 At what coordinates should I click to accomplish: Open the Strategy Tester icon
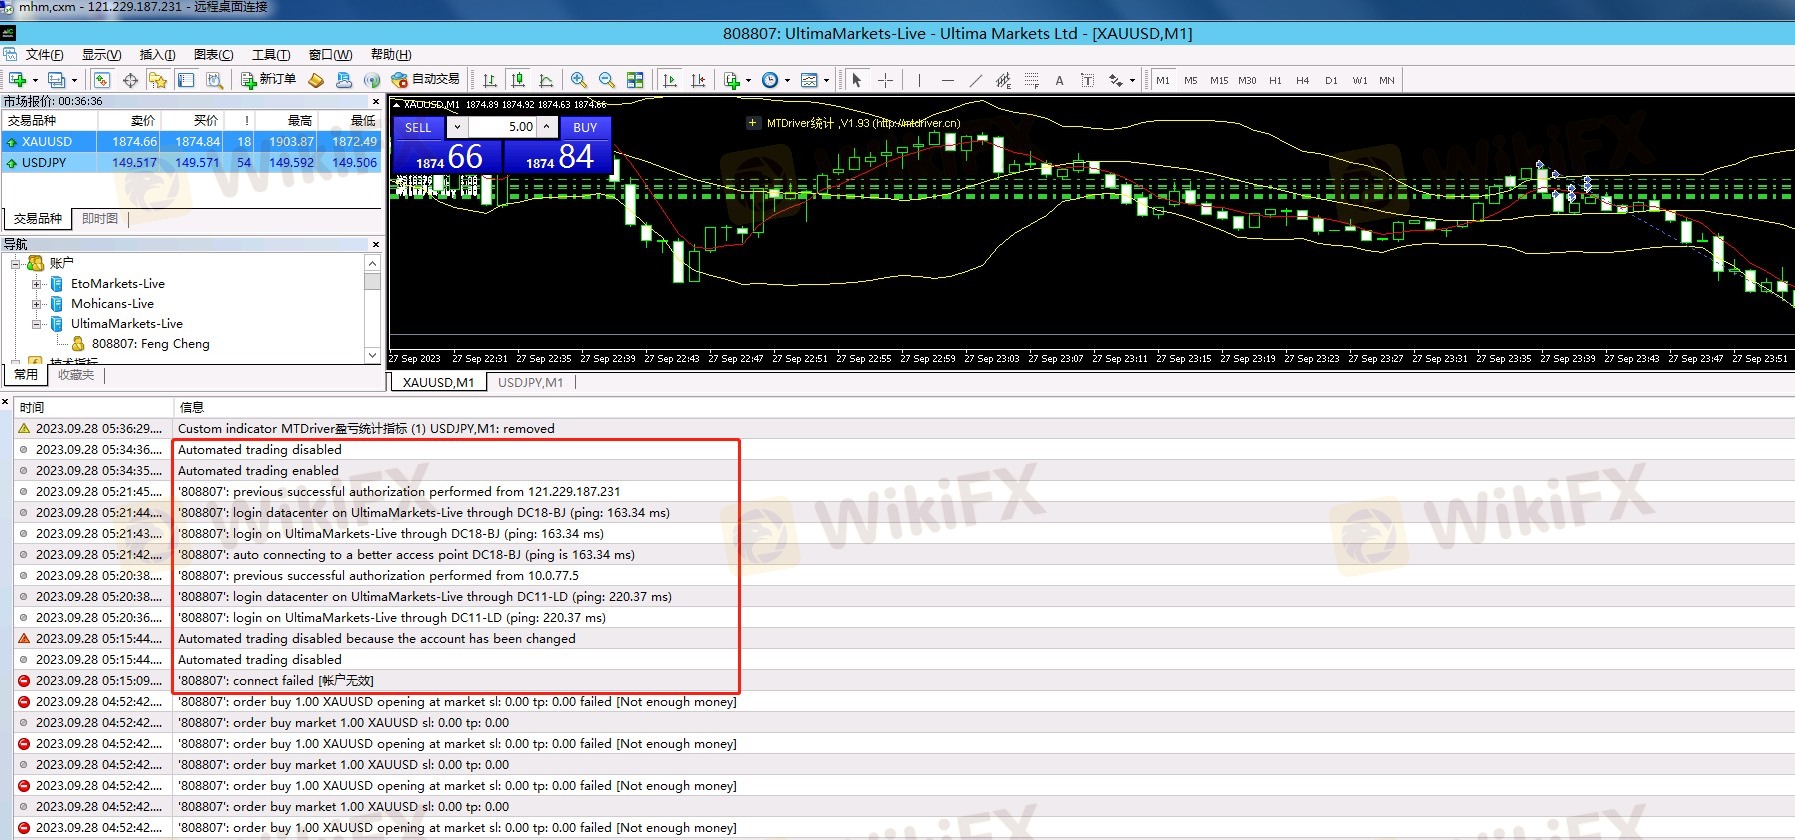coord(214,80)
